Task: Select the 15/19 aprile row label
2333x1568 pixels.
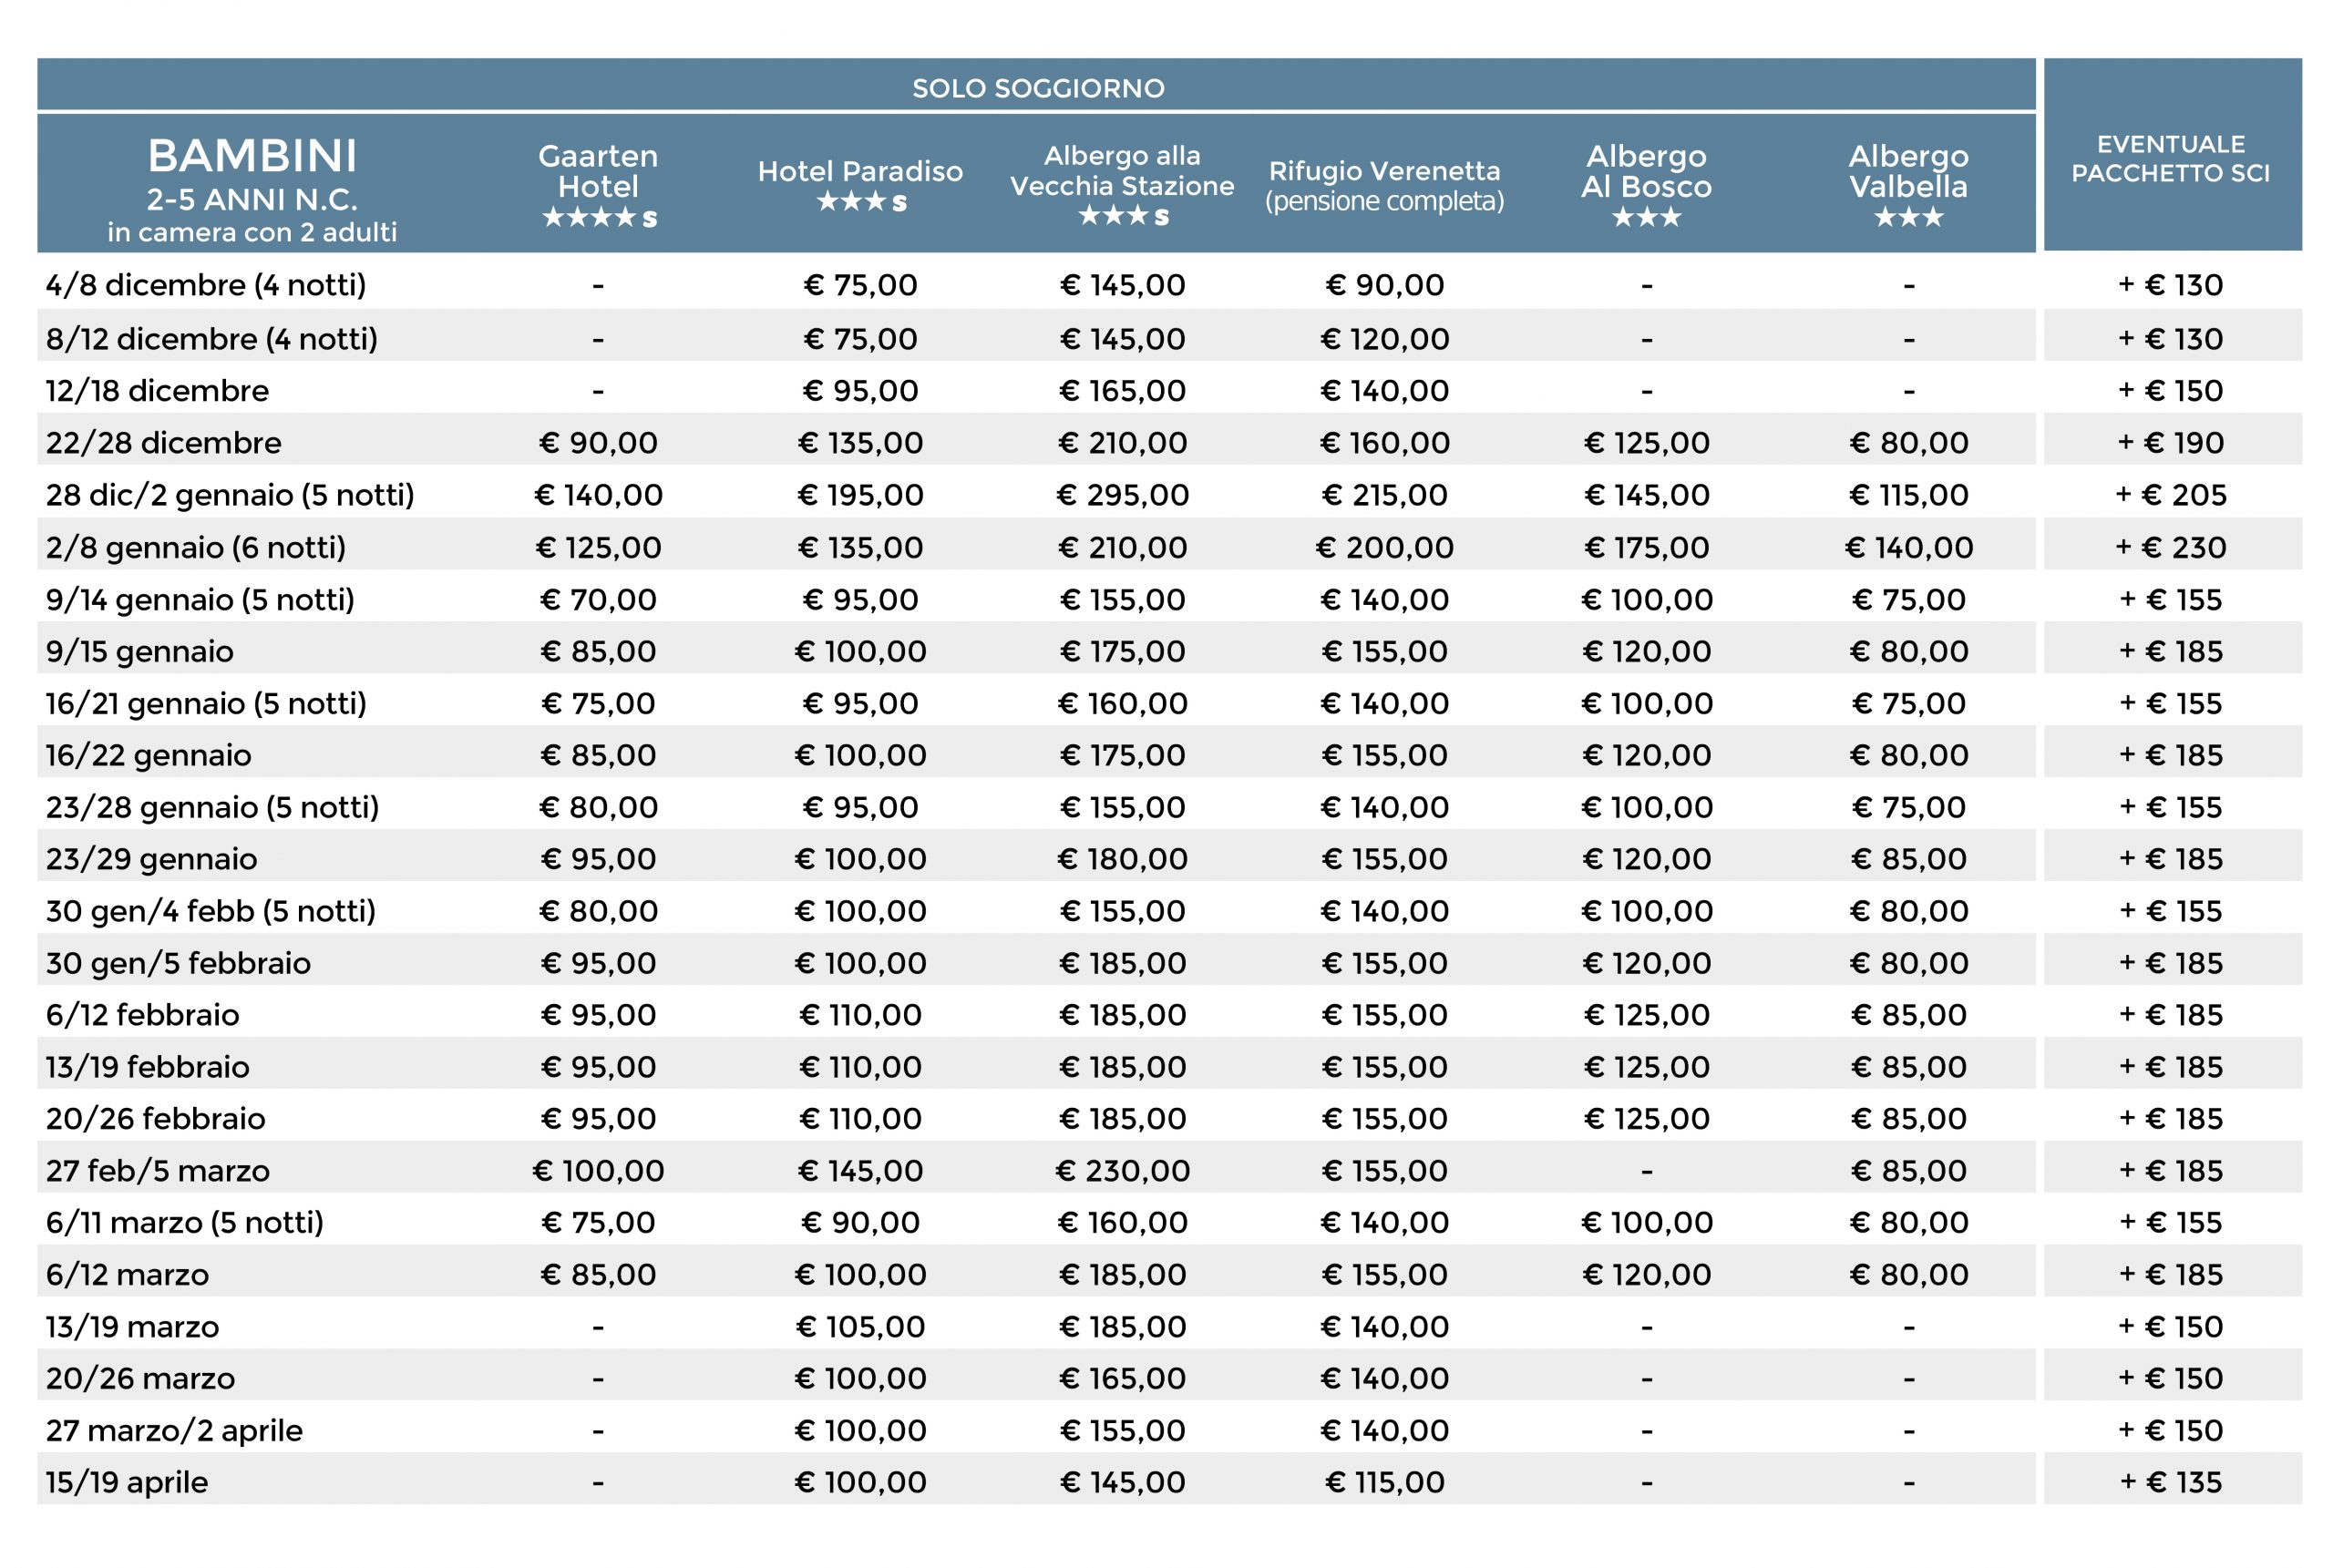Action: click(x=126, y=1482)
